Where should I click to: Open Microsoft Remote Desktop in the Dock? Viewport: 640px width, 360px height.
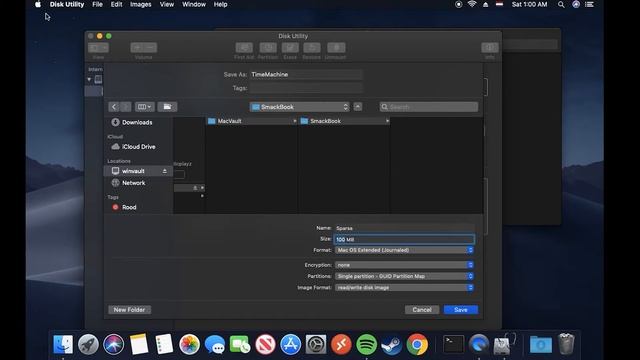pyautogui.click(x=341, y=344)
